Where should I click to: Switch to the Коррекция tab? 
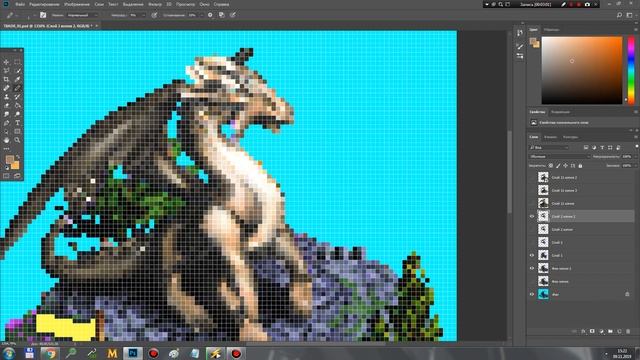[560, 112]
